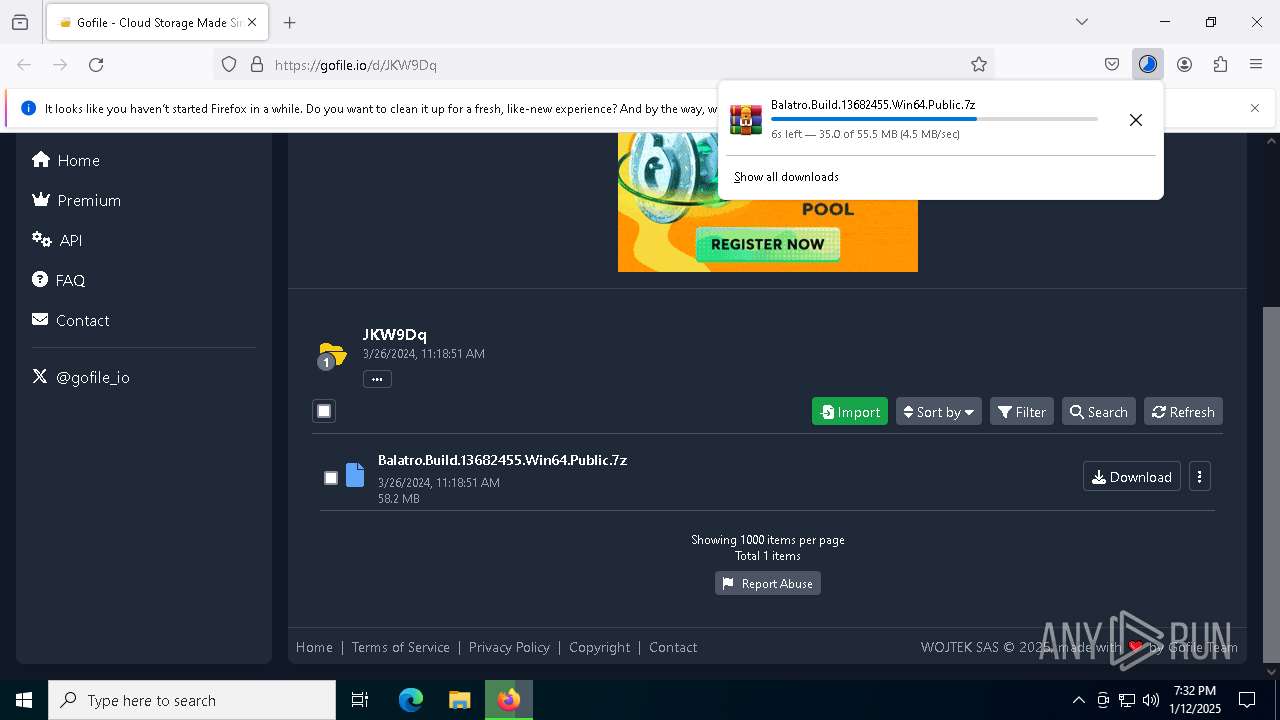Click the taskbar search box
This screenshot has width=1280, height=720.
point(192,700)
